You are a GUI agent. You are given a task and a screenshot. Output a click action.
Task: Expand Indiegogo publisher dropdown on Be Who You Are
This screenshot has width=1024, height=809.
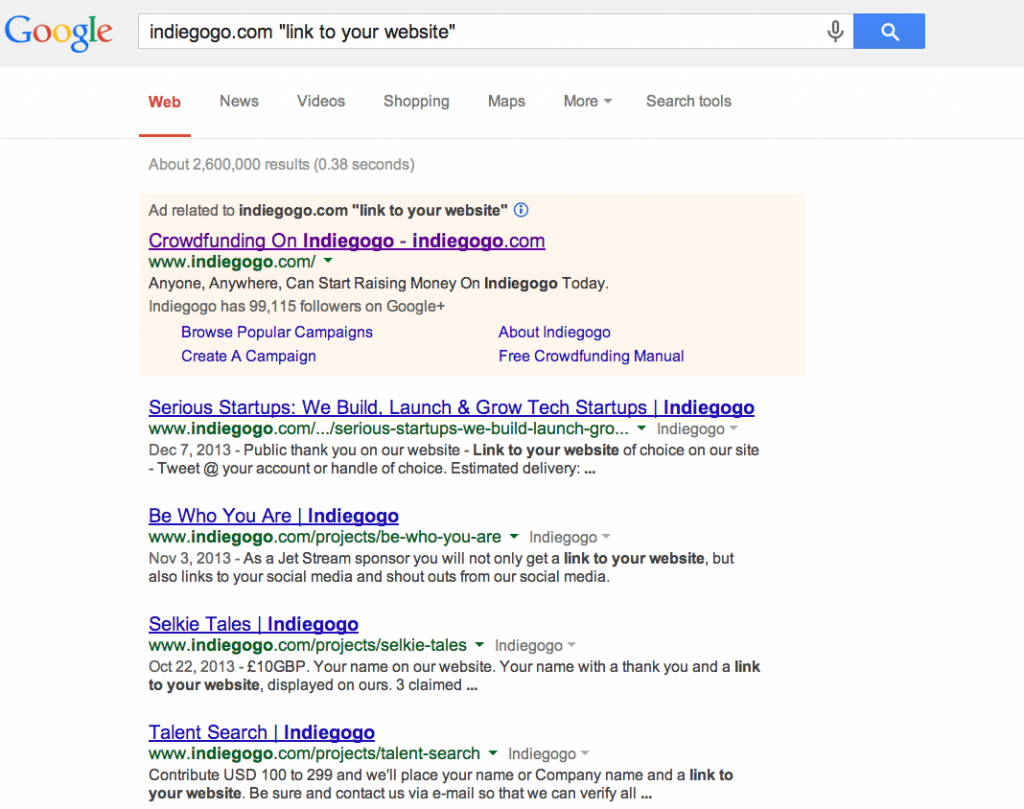(569, 537)
